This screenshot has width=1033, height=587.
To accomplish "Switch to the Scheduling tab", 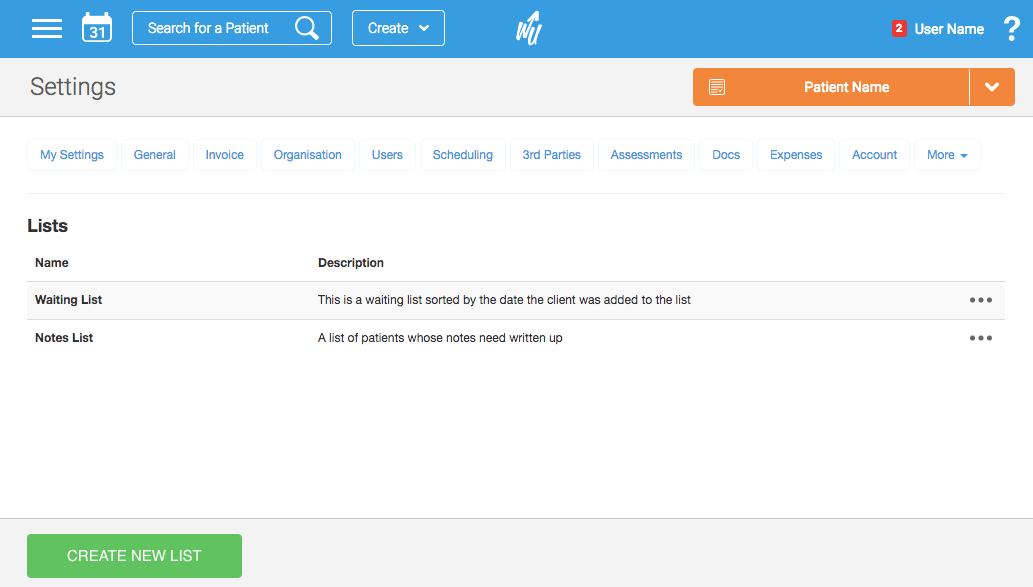I will pos(462,155).
